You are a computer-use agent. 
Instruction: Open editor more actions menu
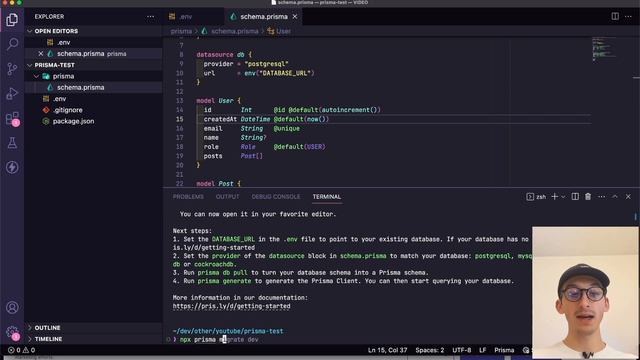(628, 16)
